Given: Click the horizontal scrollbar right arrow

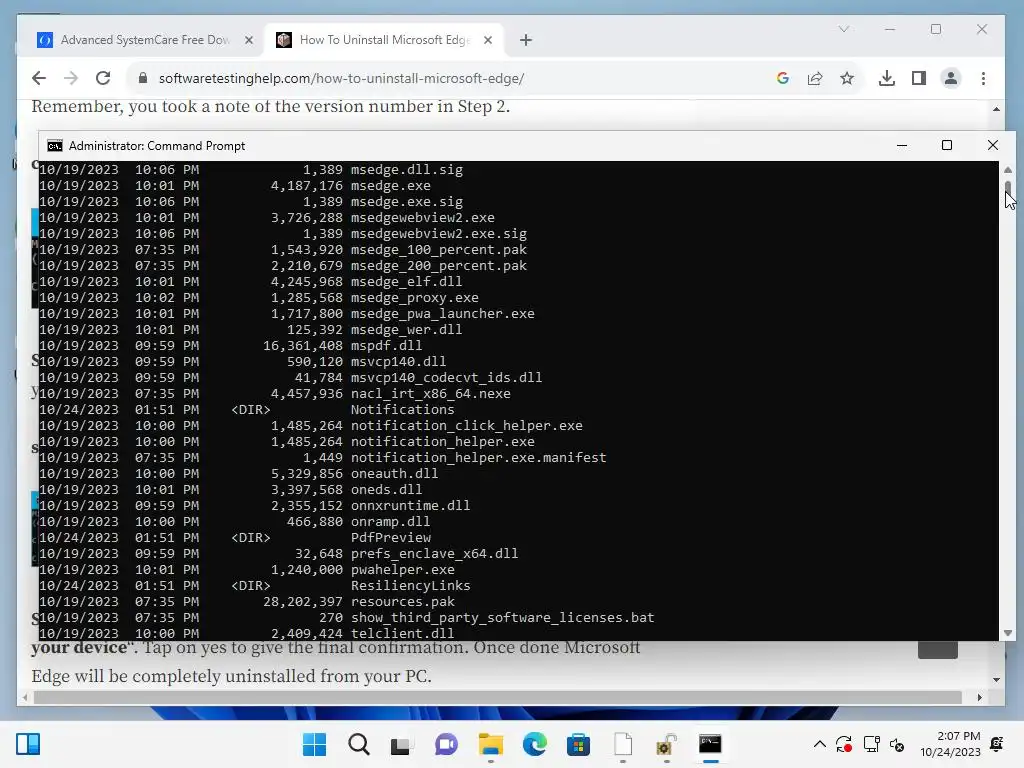Looking at the screenshot, I should 980,697.
